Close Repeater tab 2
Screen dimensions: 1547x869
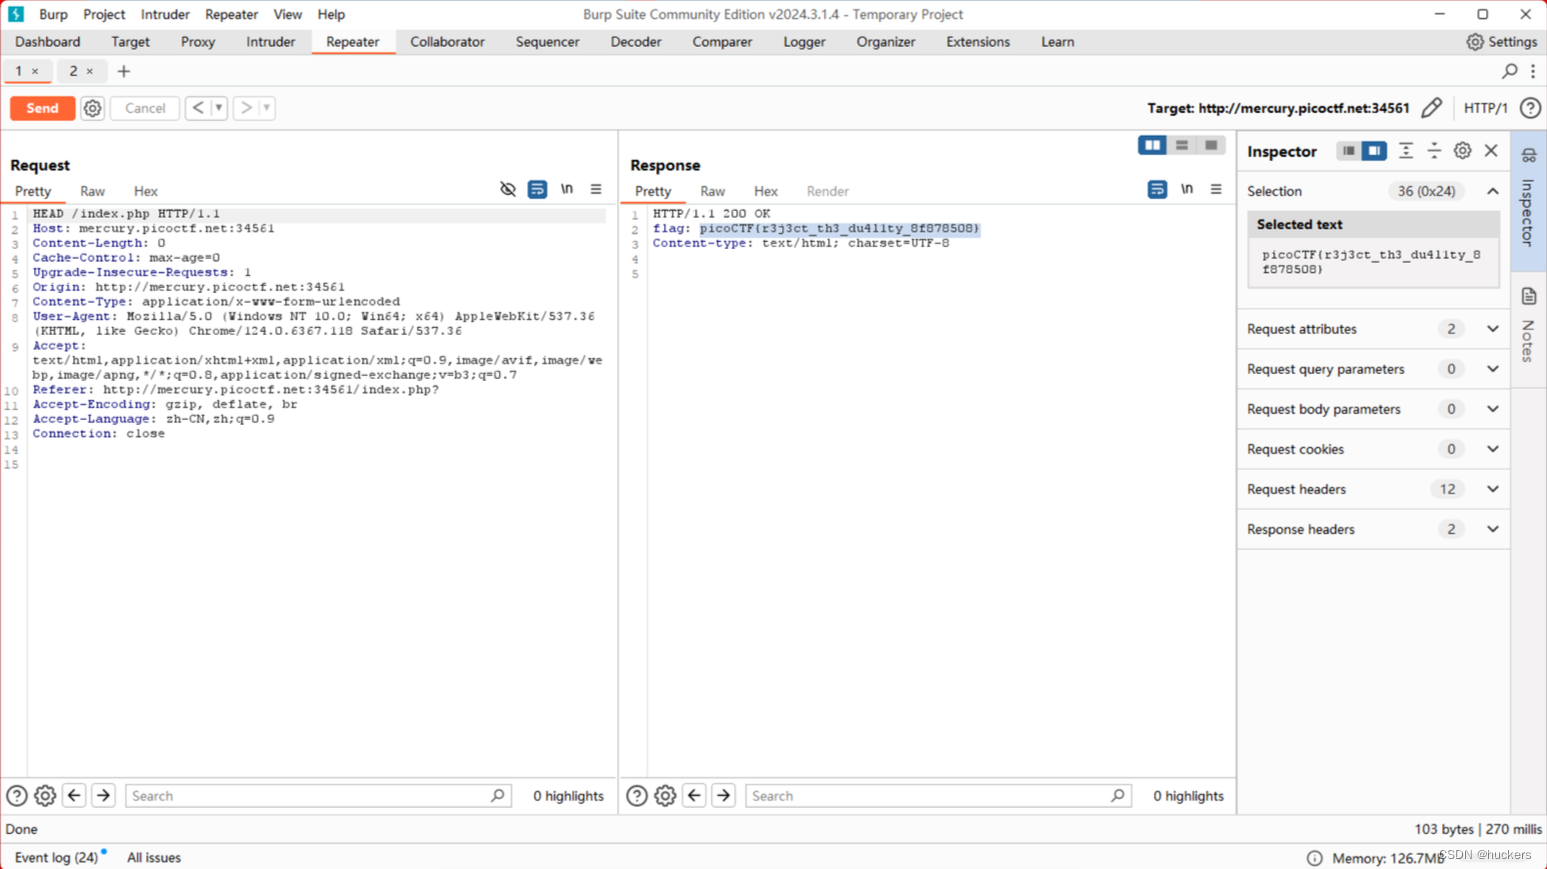click(90, 71)
